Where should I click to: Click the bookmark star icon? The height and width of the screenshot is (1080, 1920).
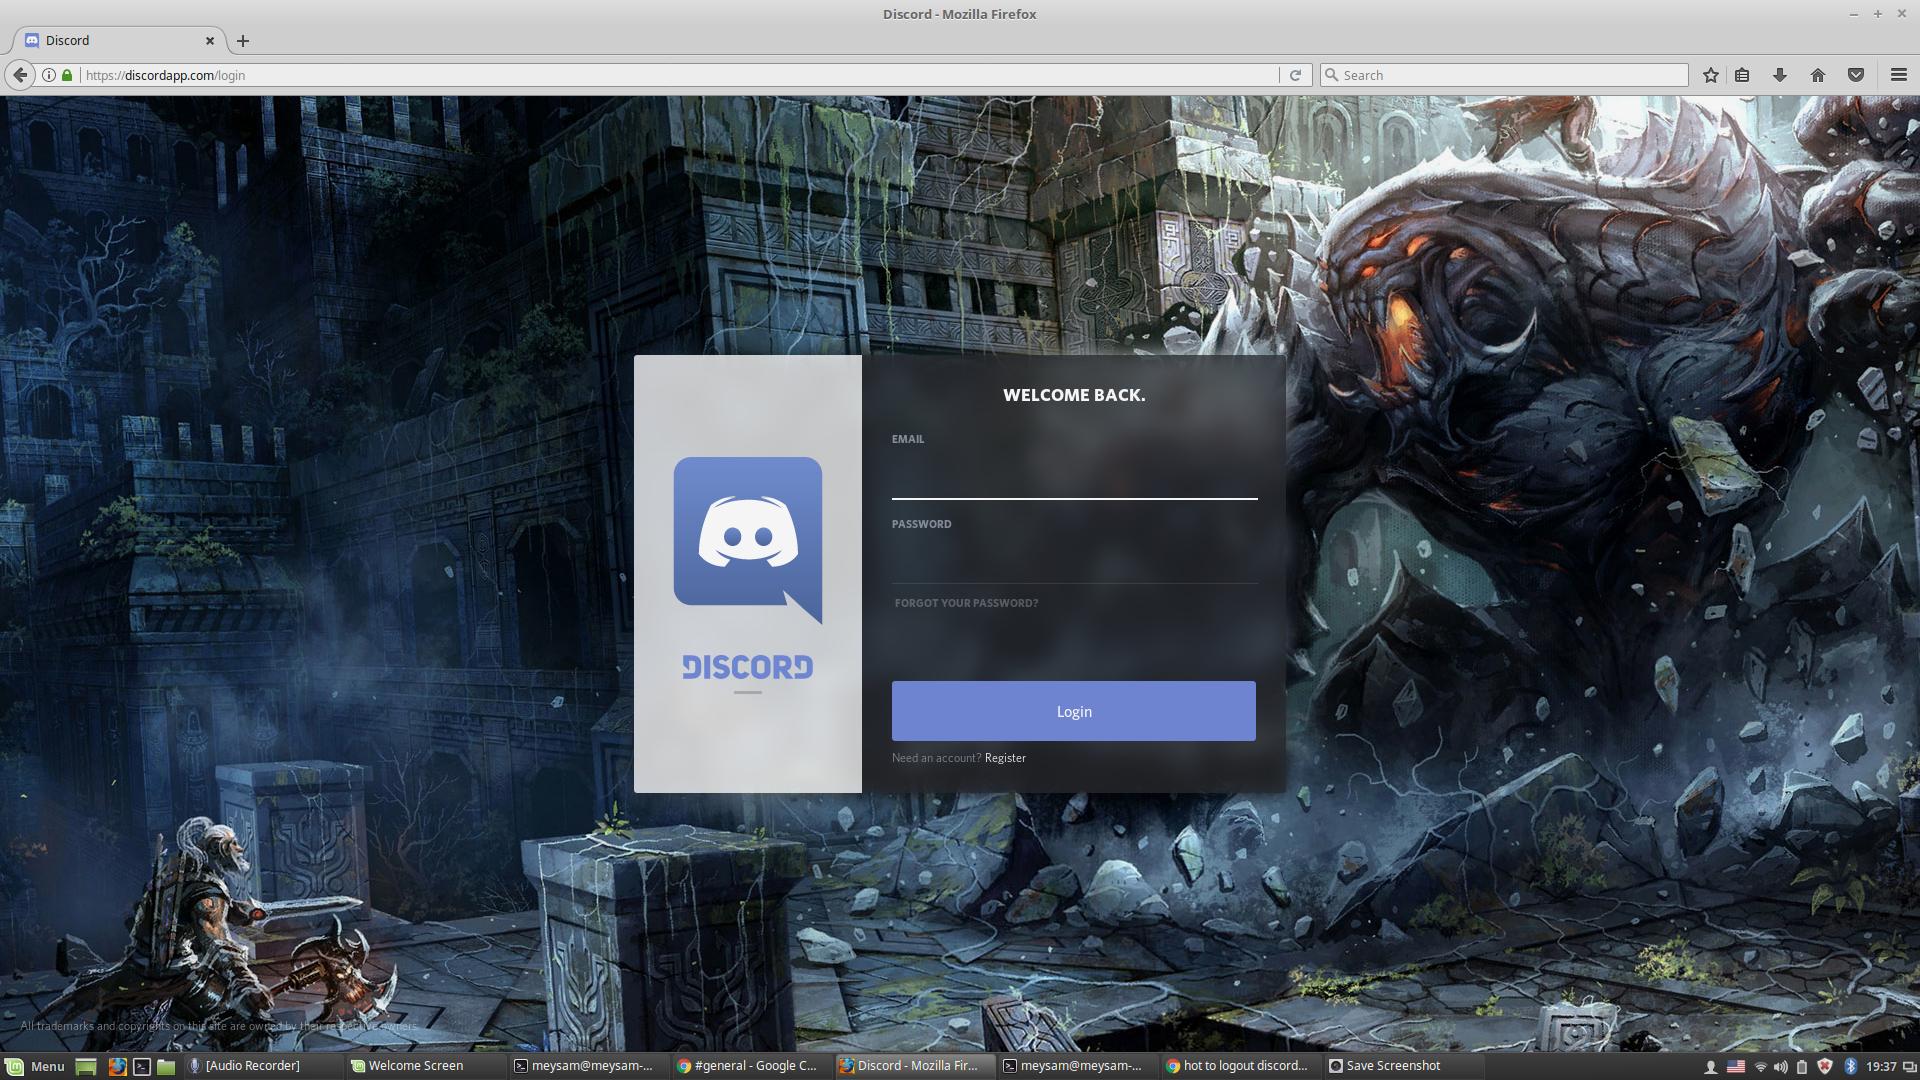(1711, 75)
